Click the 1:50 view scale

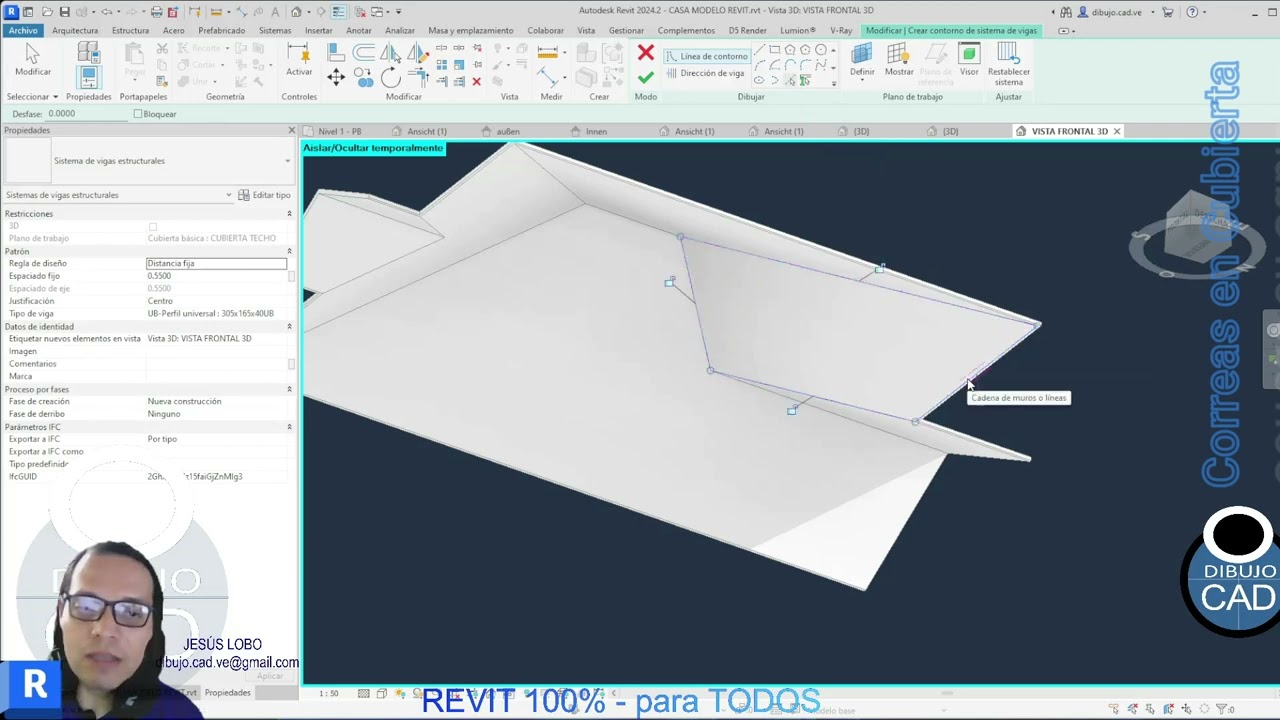coord(328,693)
